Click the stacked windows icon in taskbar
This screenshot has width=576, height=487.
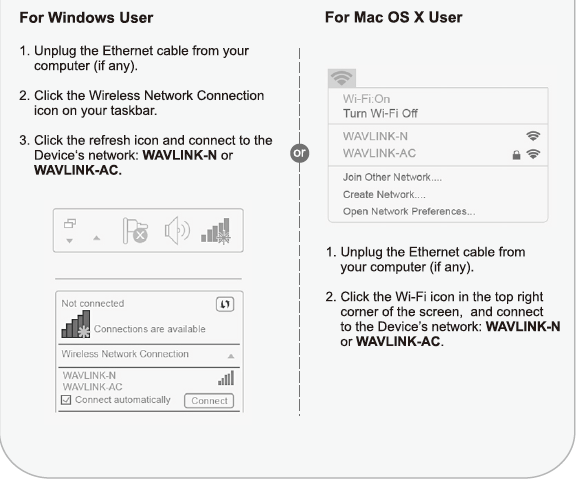point(70,223)
